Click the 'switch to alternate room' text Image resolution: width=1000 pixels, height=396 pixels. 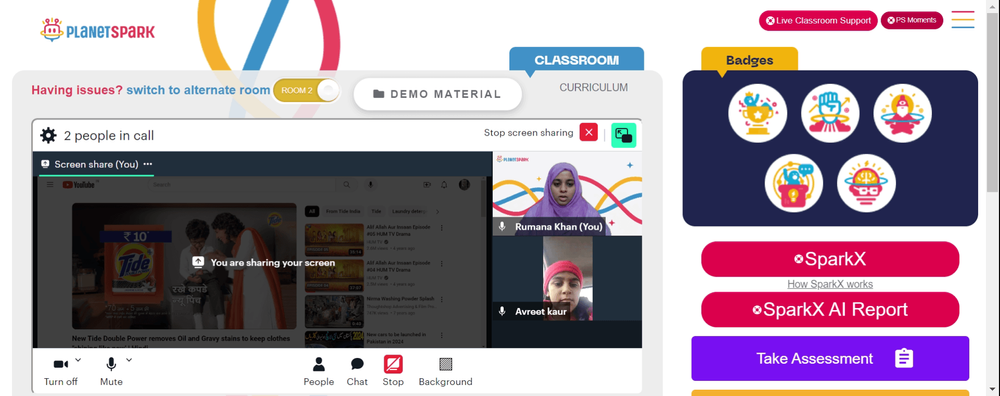pos(198,91)
